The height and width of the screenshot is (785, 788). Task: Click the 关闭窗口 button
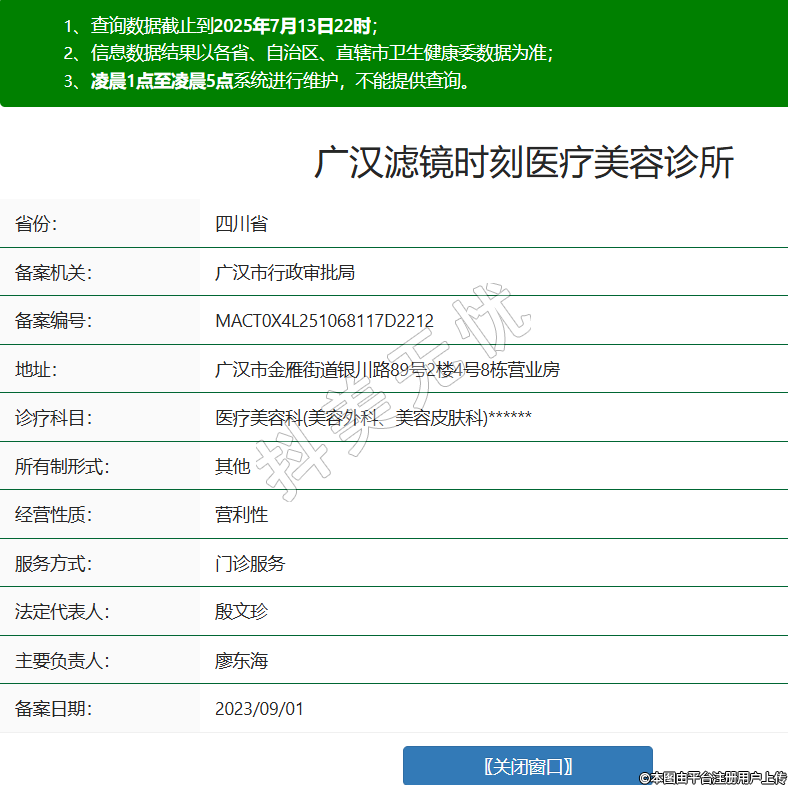pyautogui.click(x=527, y=766)
